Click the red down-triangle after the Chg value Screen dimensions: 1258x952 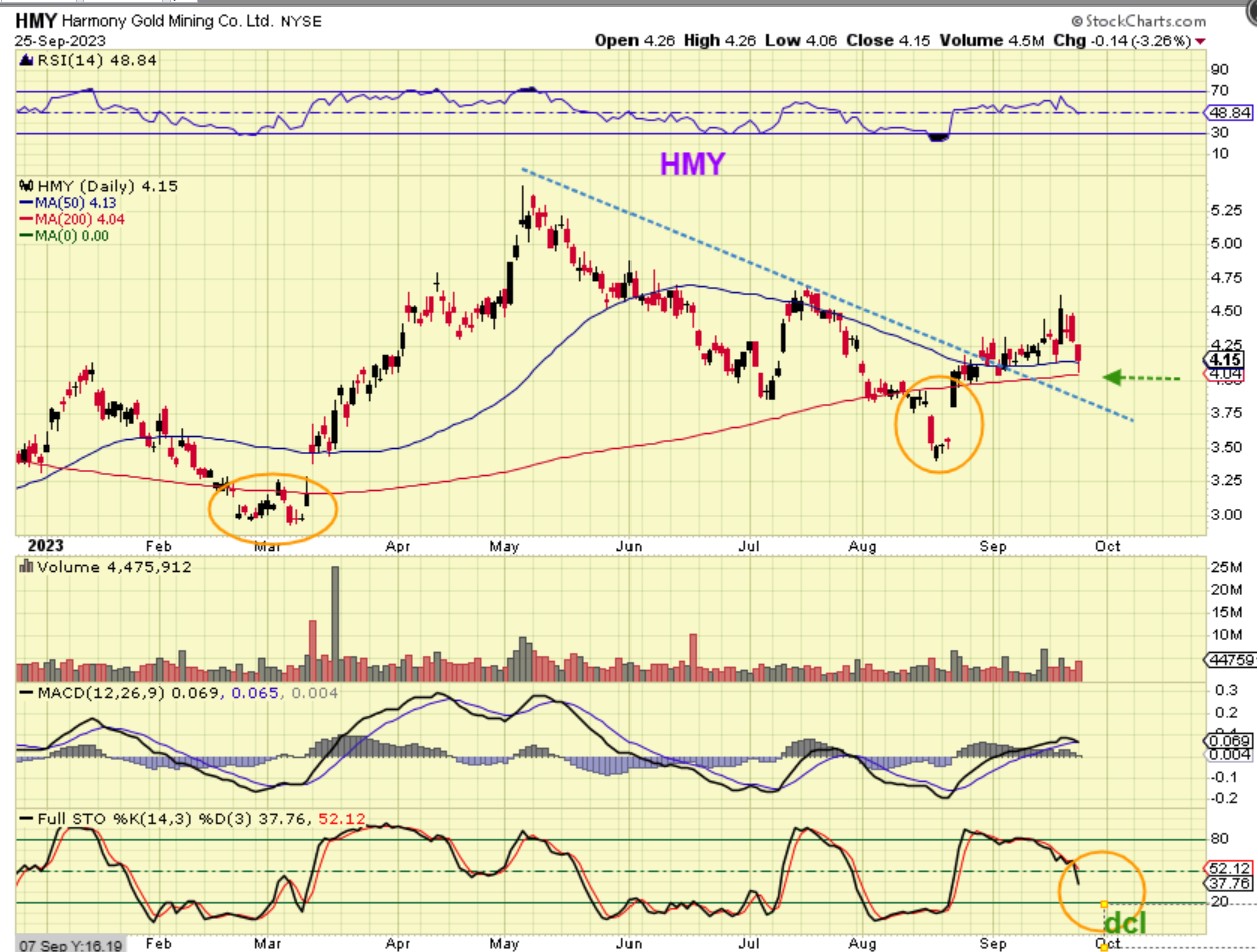pos(1200,41)
